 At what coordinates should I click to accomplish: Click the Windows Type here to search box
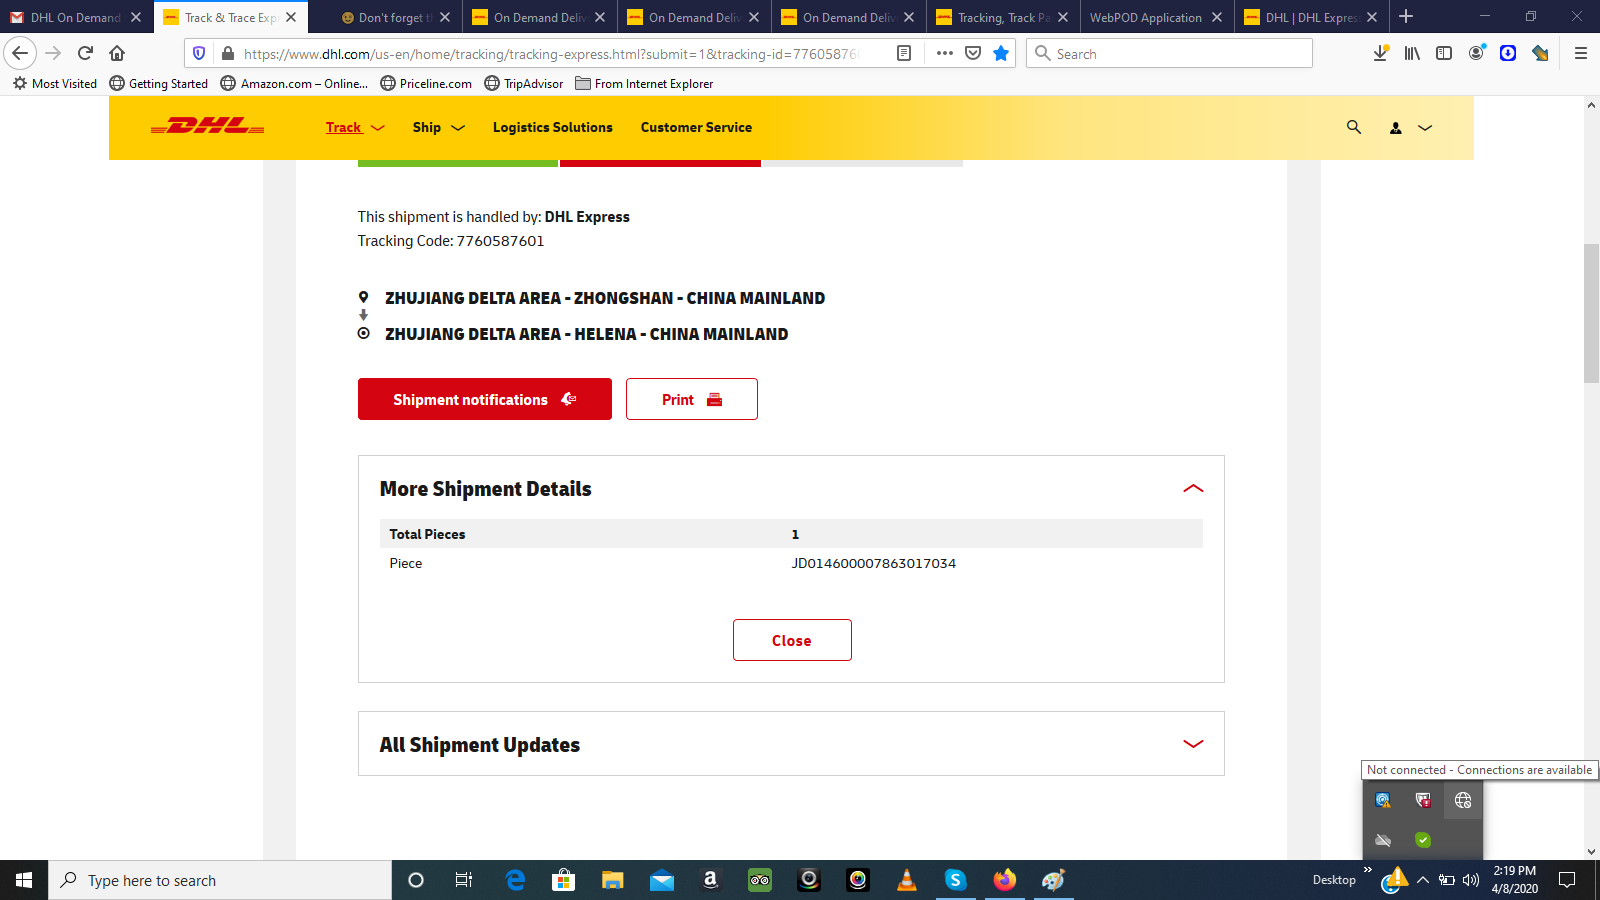[x=220, y=880]
